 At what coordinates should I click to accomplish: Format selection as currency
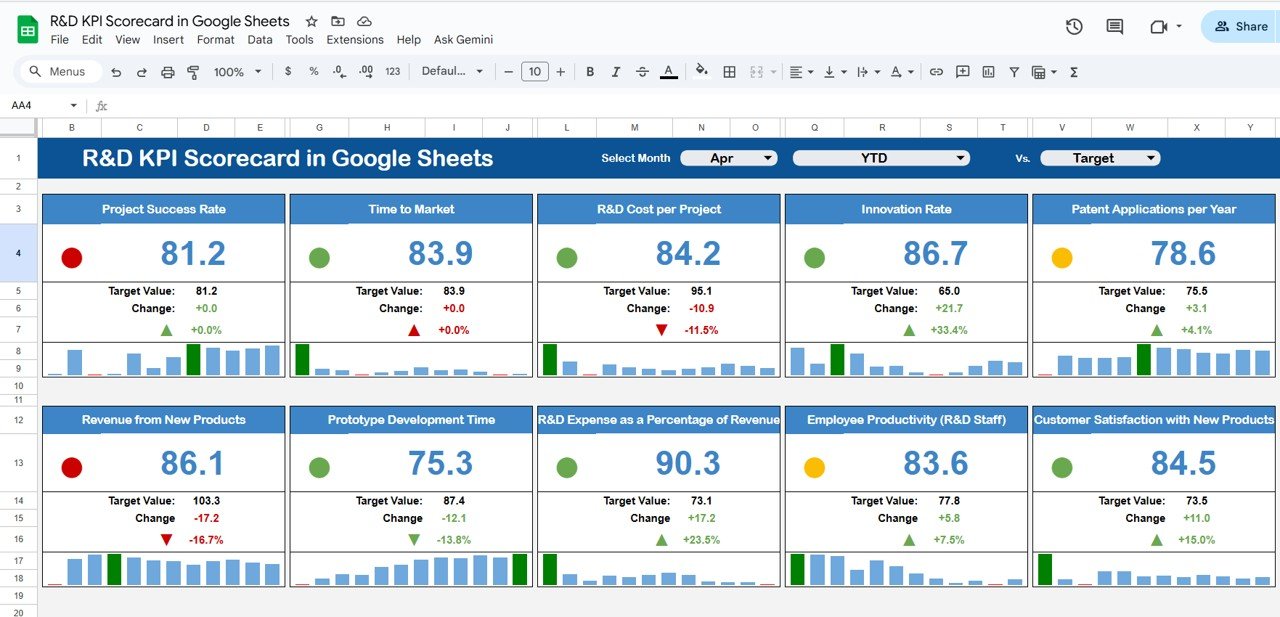(x=288, y=71)
